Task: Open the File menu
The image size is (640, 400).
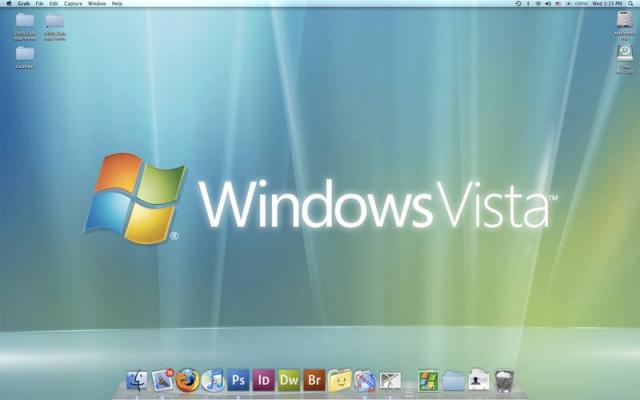Action: click(x=39, y=3)
